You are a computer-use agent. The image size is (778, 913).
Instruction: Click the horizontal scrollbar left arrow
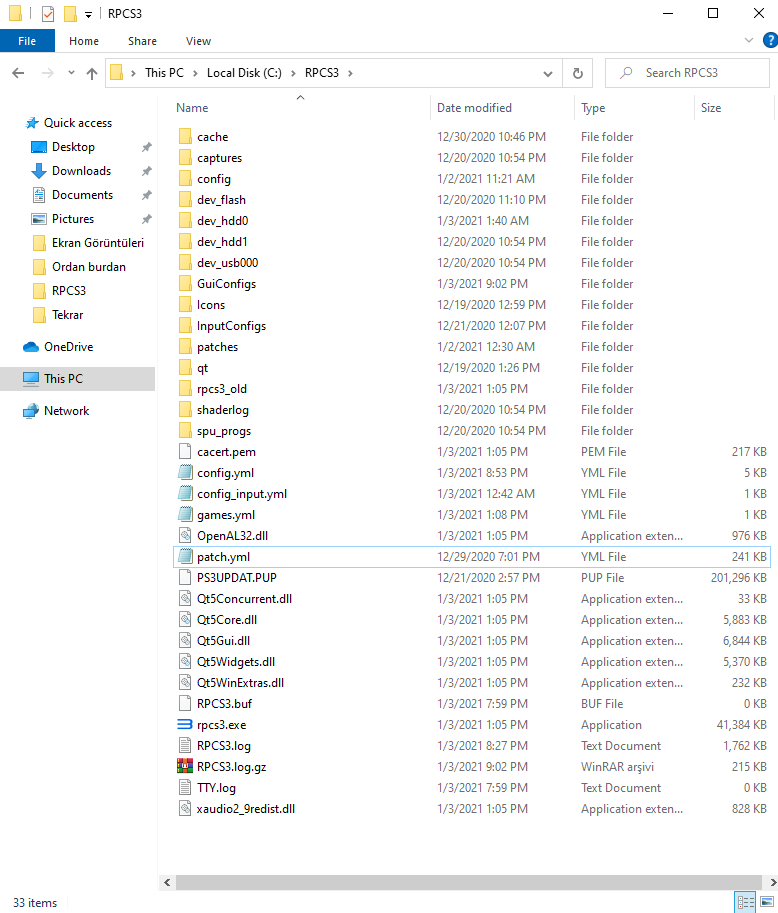coord(167,882)
